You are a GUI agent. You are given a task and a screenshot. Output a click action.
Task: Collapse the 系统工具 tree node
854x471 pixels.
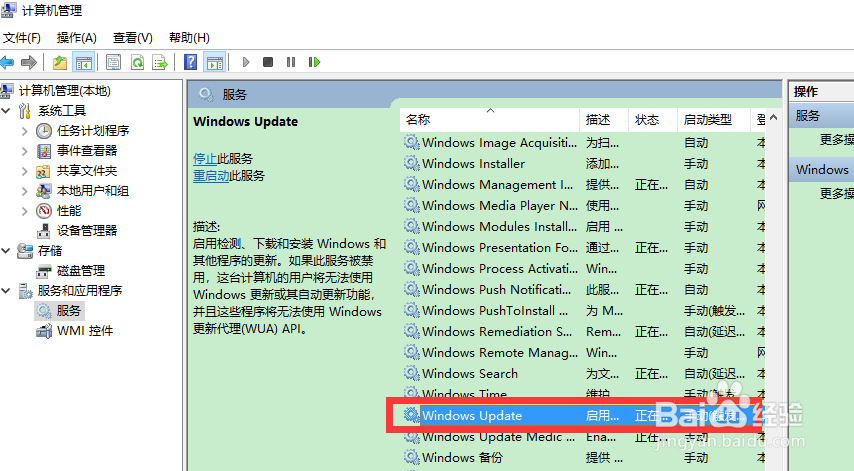point(6,111)
